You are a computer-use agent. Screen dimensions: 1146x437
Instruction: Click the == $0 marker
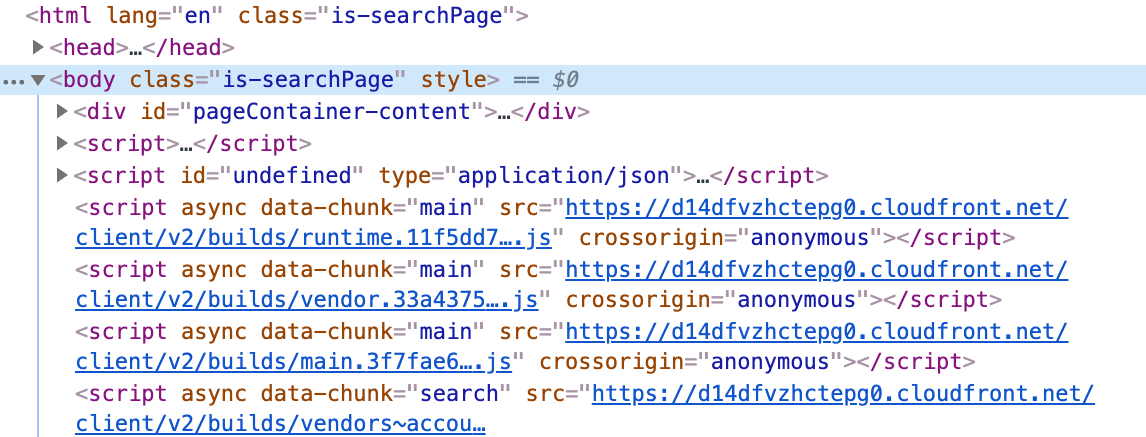point(546,80)
